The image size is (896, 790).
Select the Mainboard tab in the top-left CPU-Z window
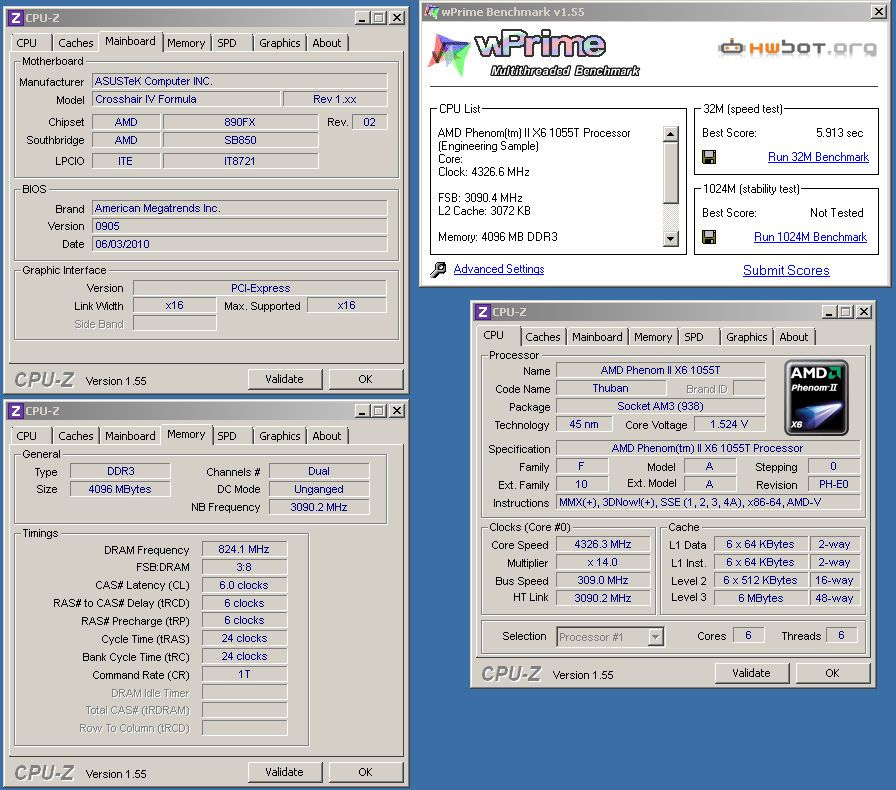pyautogui.click(x=130, y=41)
